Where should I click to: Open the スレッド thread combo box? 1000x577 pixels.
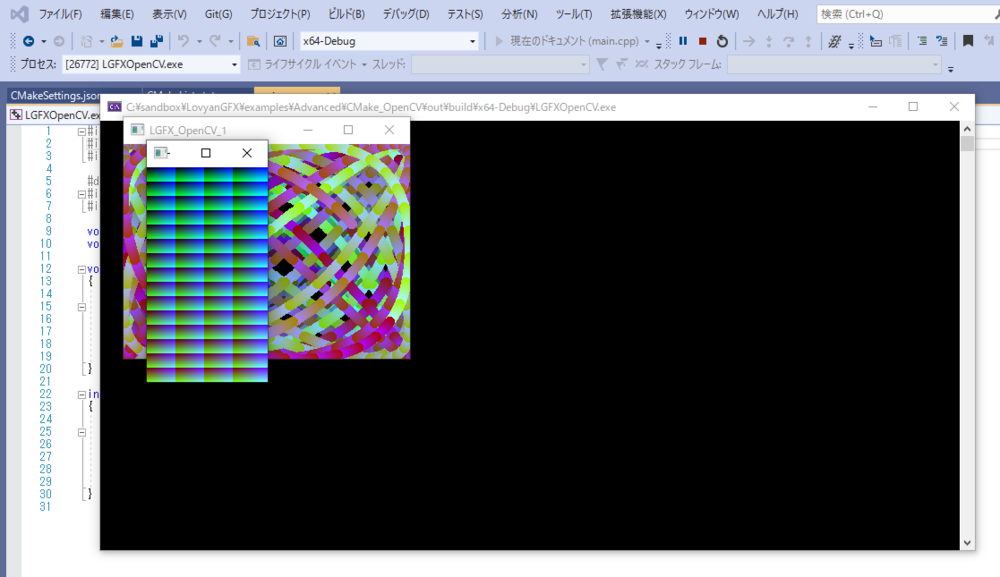point(500,64)
